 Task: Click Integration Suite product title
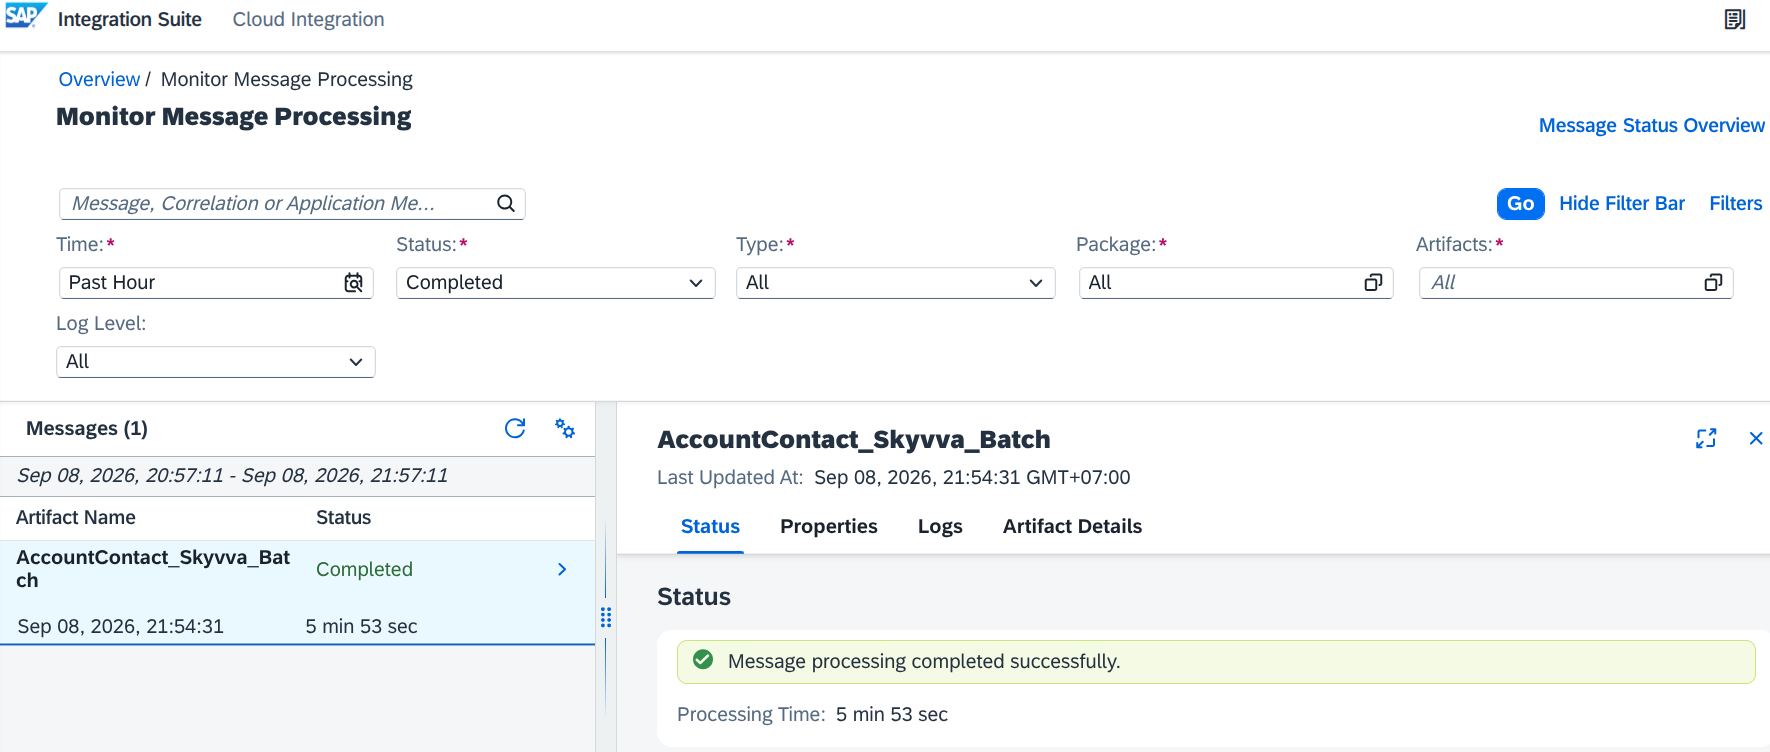coord(130,19)
